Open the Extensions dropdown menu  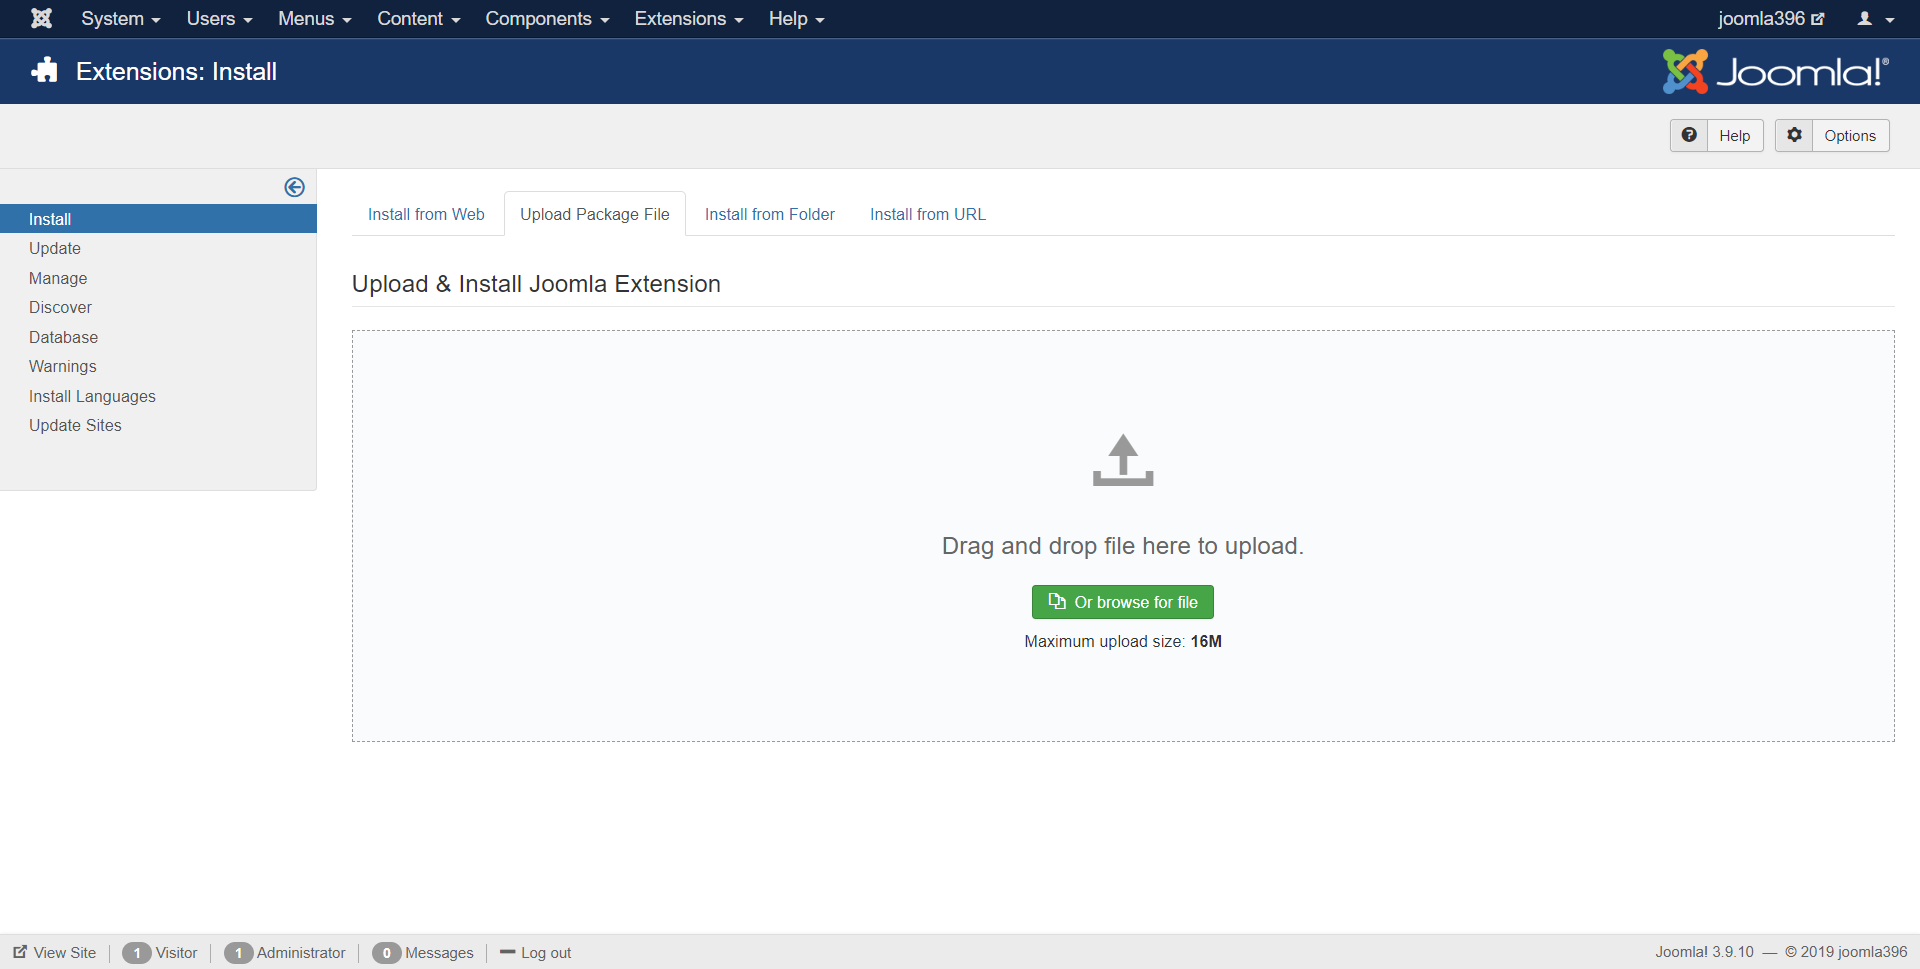click(688, 19)
